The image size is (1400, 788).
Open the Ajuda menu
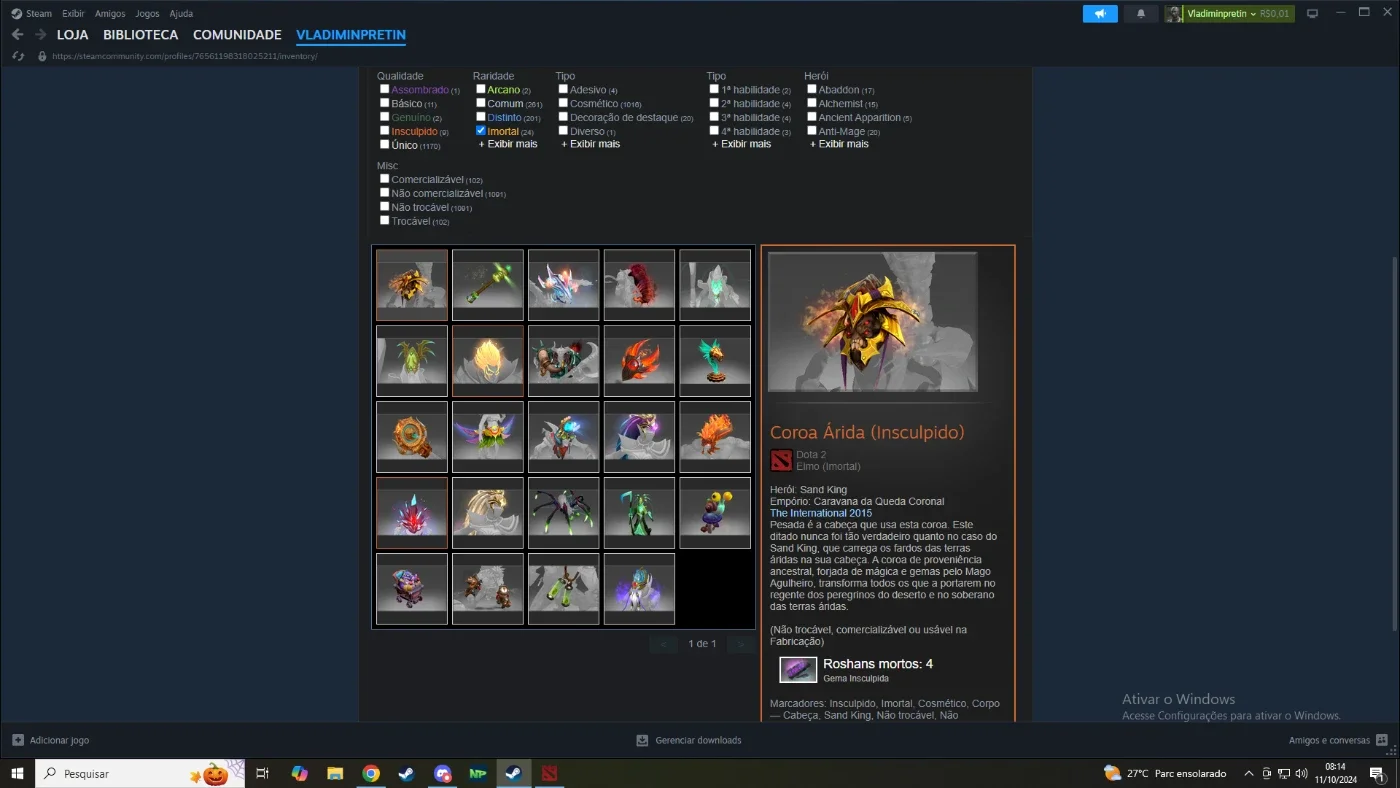pos(181,14)
